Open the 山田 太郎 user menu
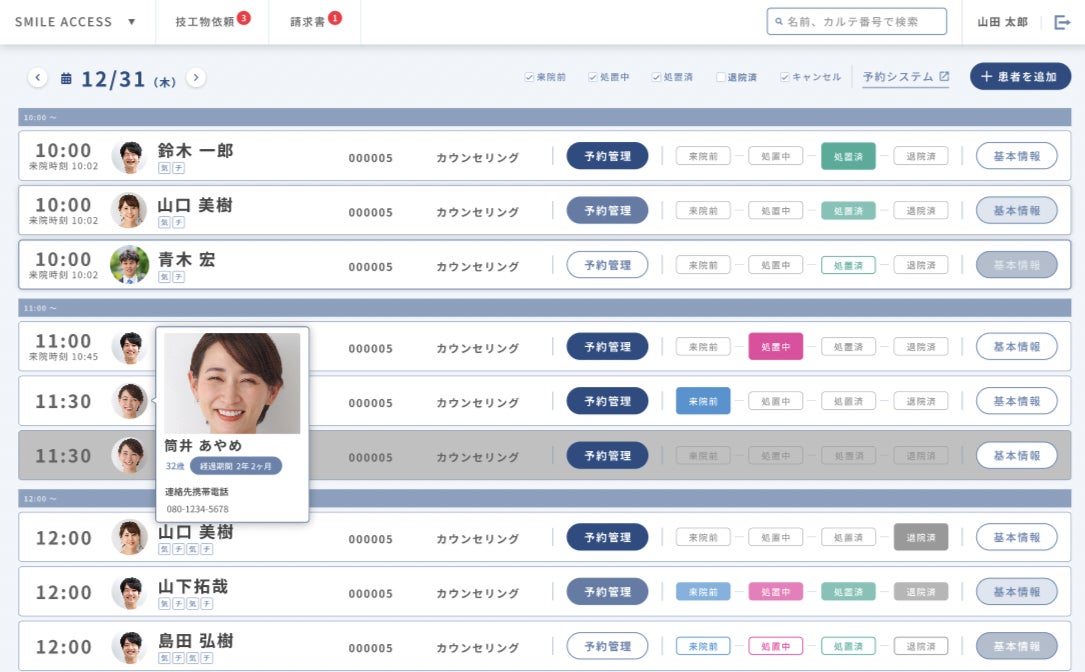Image resolution: width=1085 pixels, height=672 pixels. [1002, 22]
